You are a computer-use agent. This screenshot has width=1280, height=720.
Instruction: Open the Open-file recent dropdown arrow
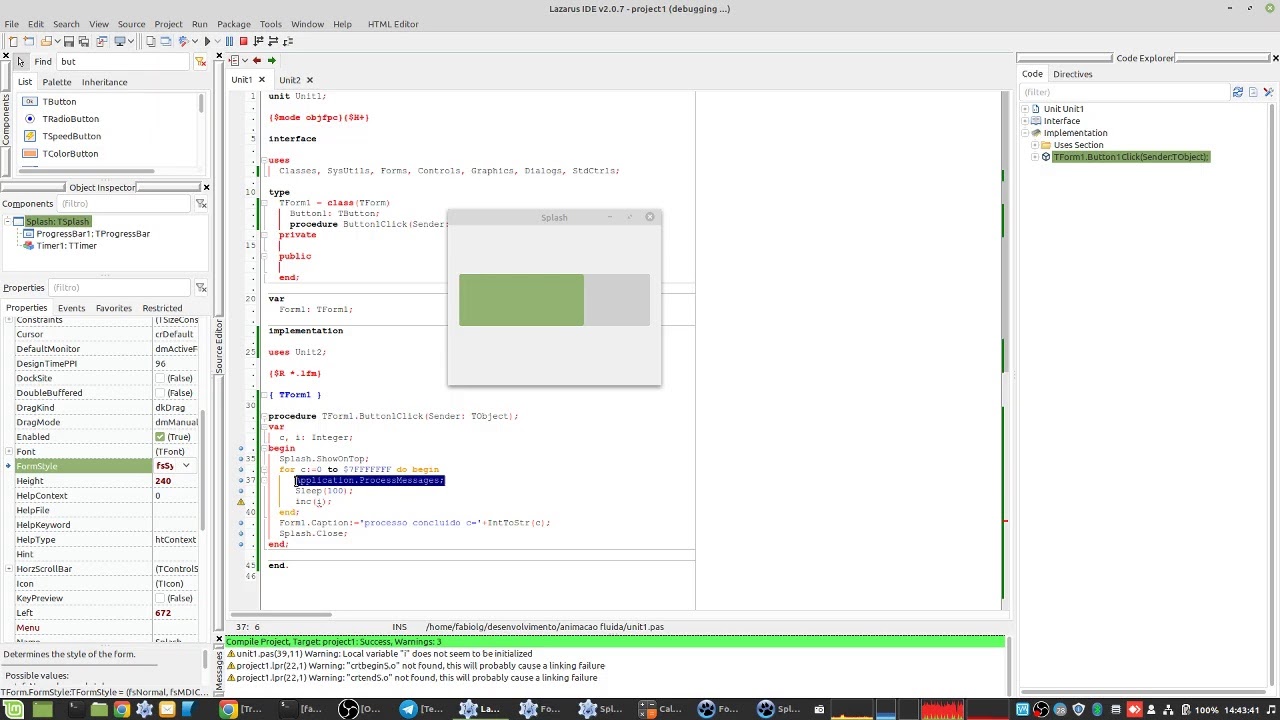pyautogui.click(x=57, y=41)
